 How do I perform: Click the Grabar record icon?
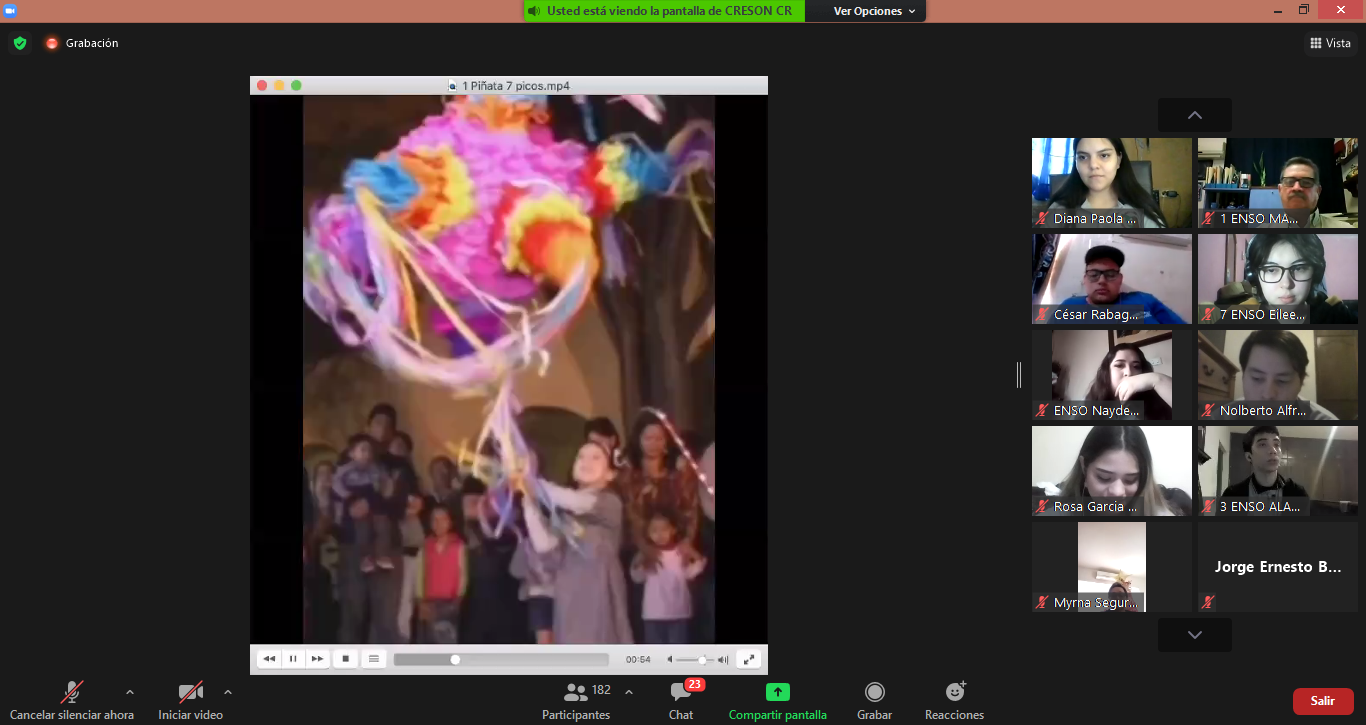[x=874, y=692]
